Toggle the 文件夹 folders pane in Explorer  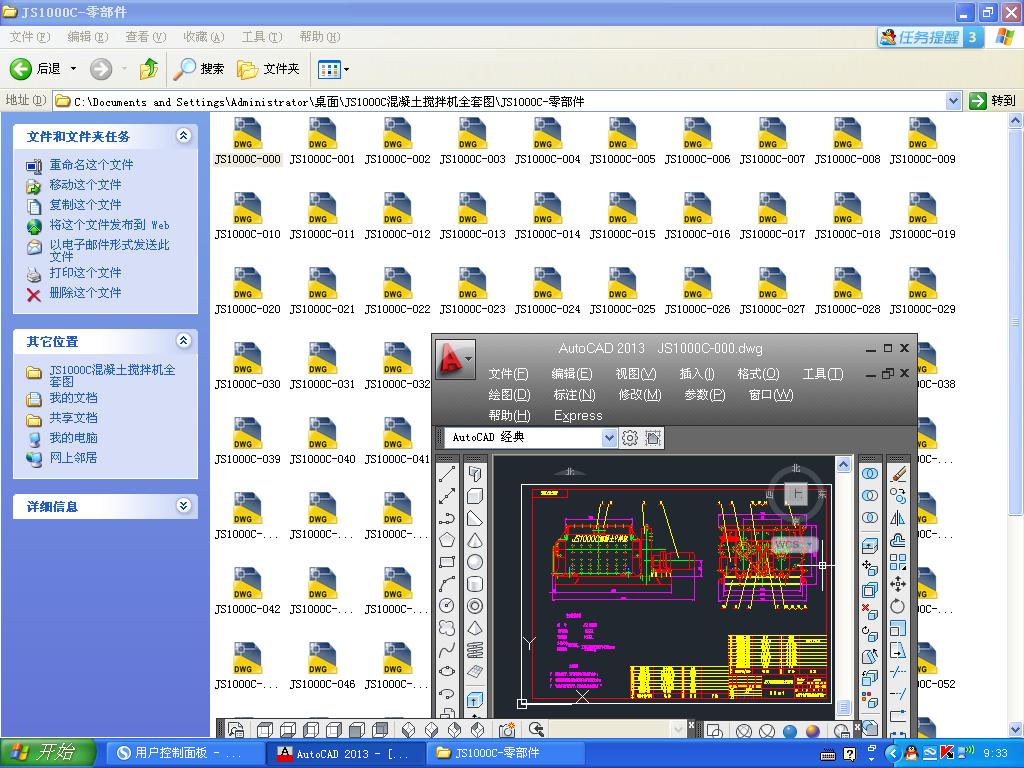point(268,69)
